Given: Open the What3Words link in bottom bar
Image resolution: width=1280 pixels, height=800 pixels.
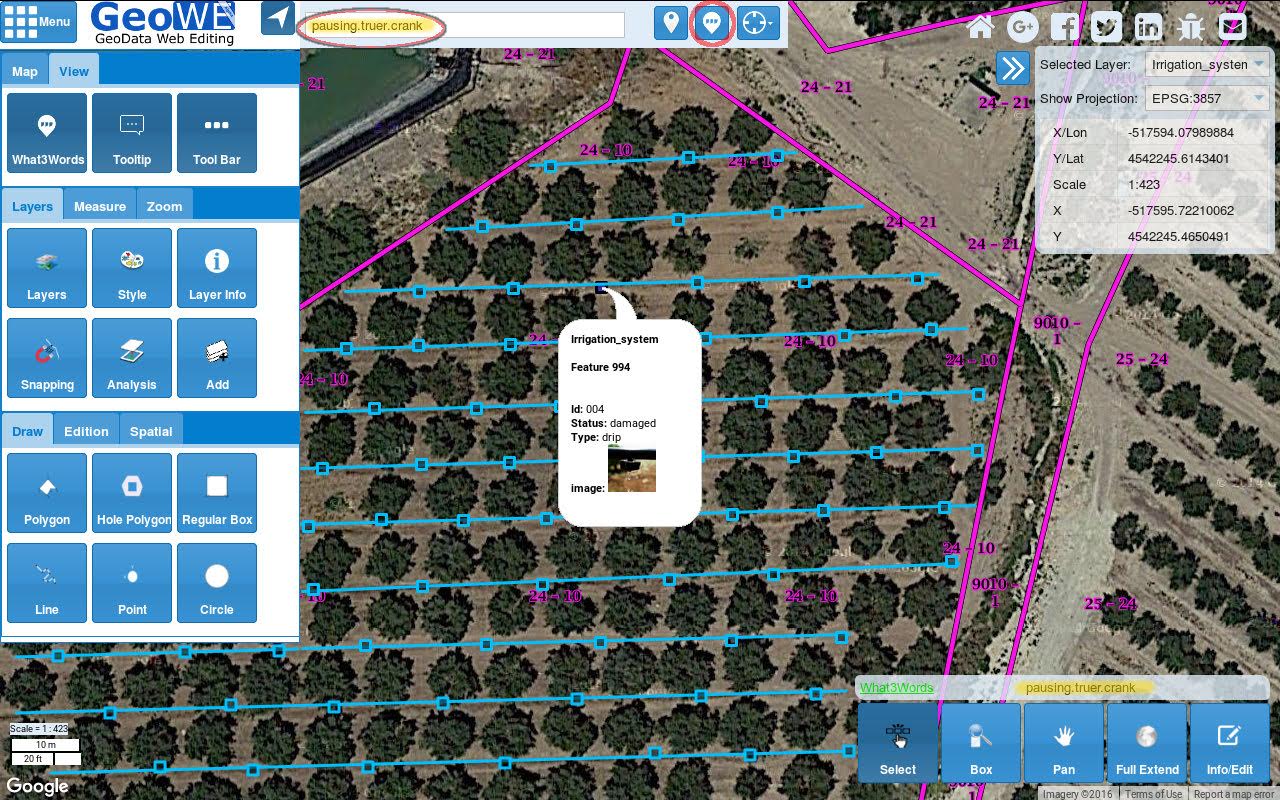Looking at the screenshot, I should pyautogui.click(x=897, y=688).
